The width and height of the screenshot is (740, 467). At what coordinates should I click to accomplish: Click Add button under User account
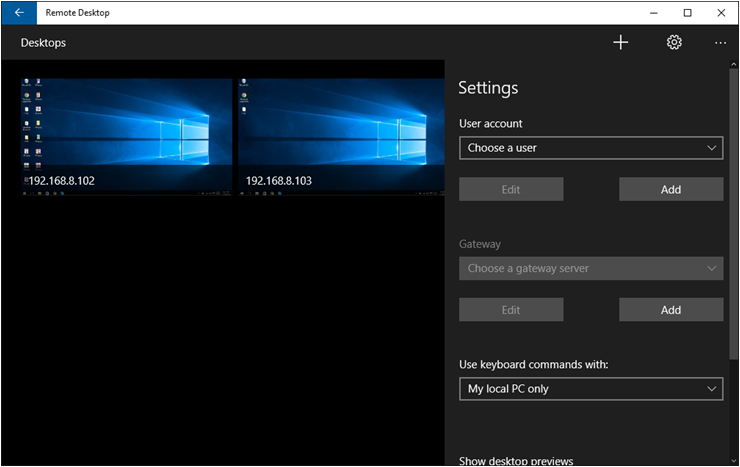pos(671,189)
